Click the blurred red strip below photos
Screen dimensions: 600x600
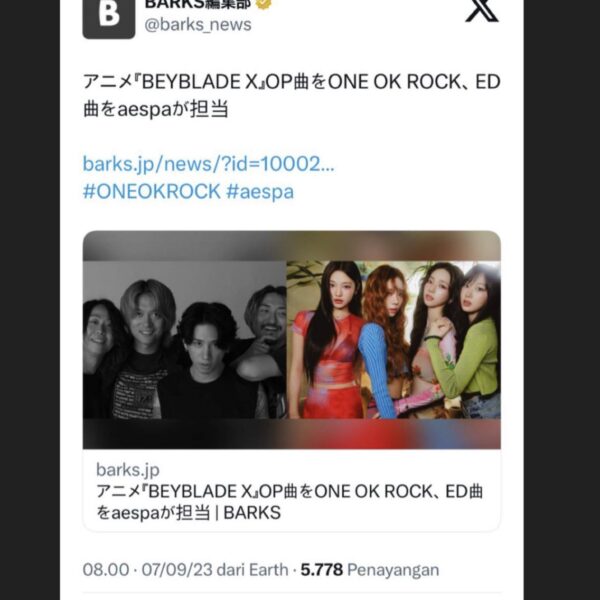click(x=292, y=434)
